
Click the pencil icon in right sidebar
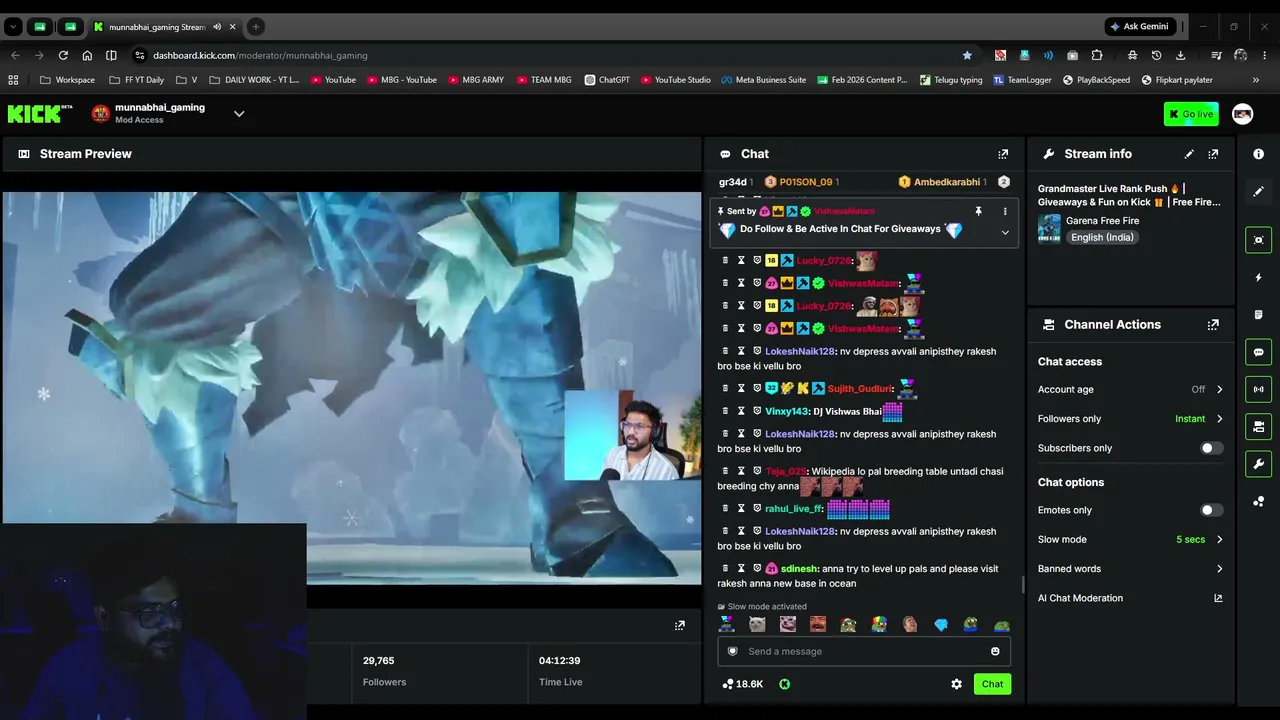1258,191
